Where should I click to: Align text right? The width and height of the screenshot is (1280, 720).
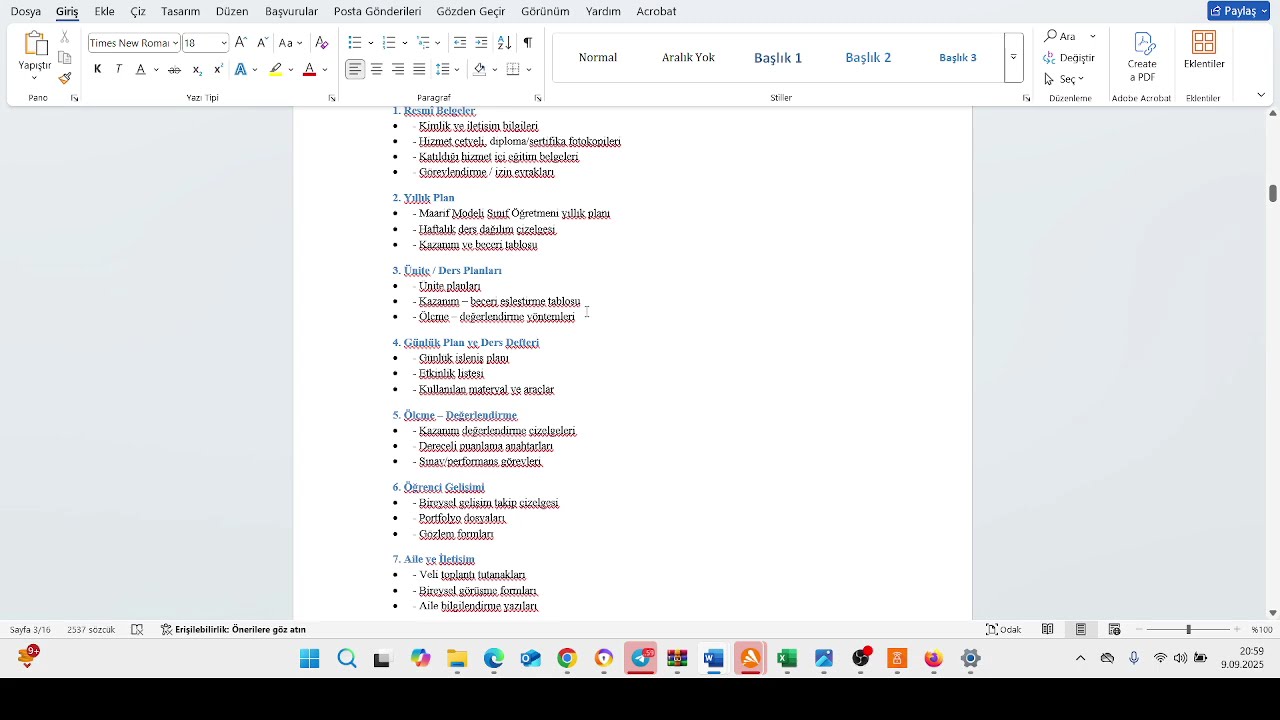(x=398, y=69)
